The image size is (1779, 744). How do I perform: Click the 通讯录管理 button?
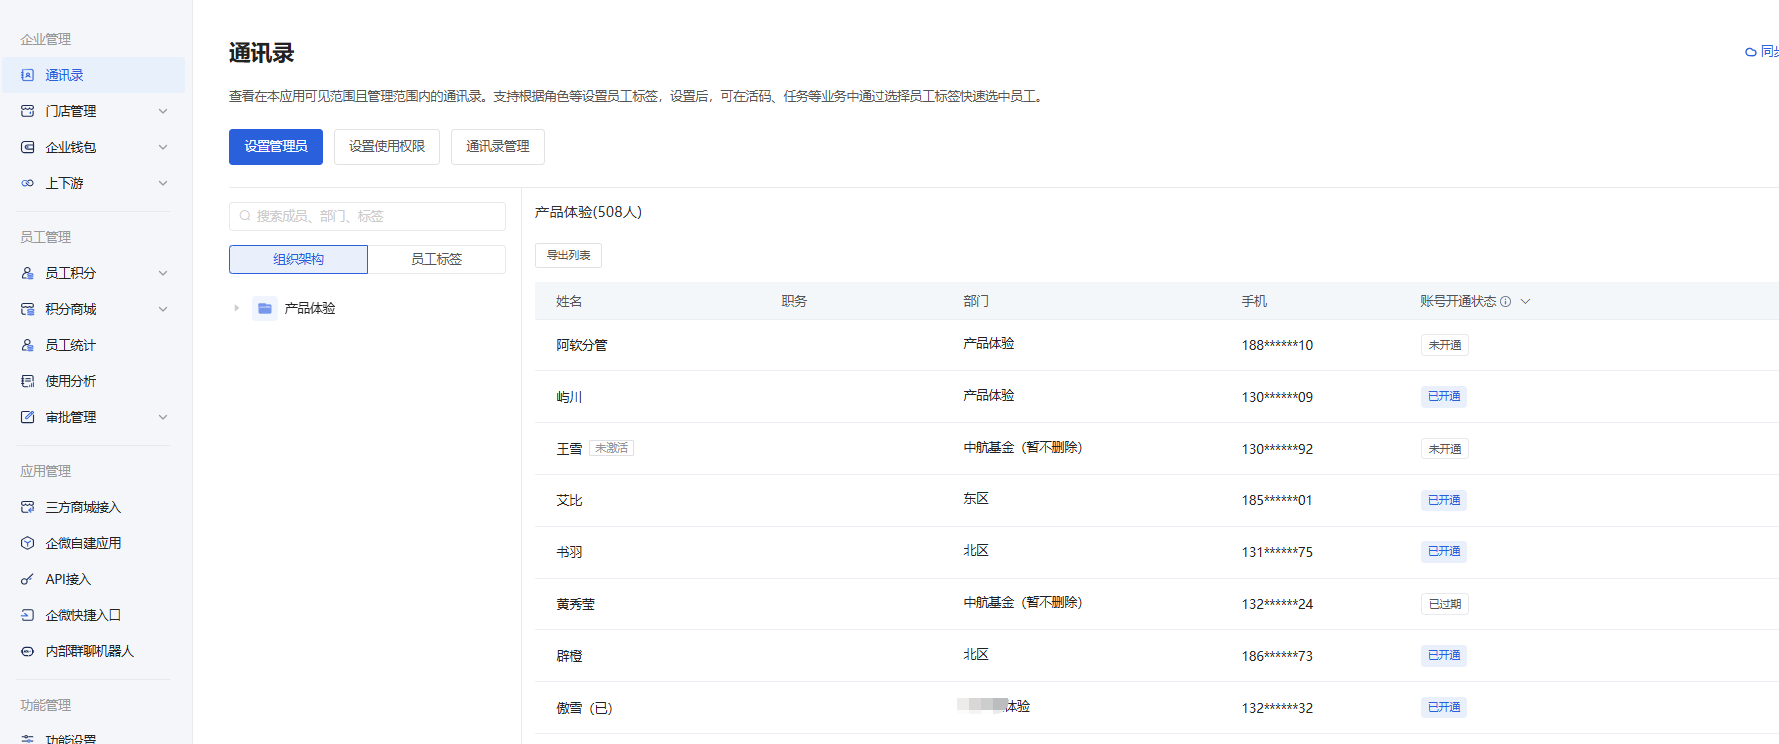(x=498, y=147)
